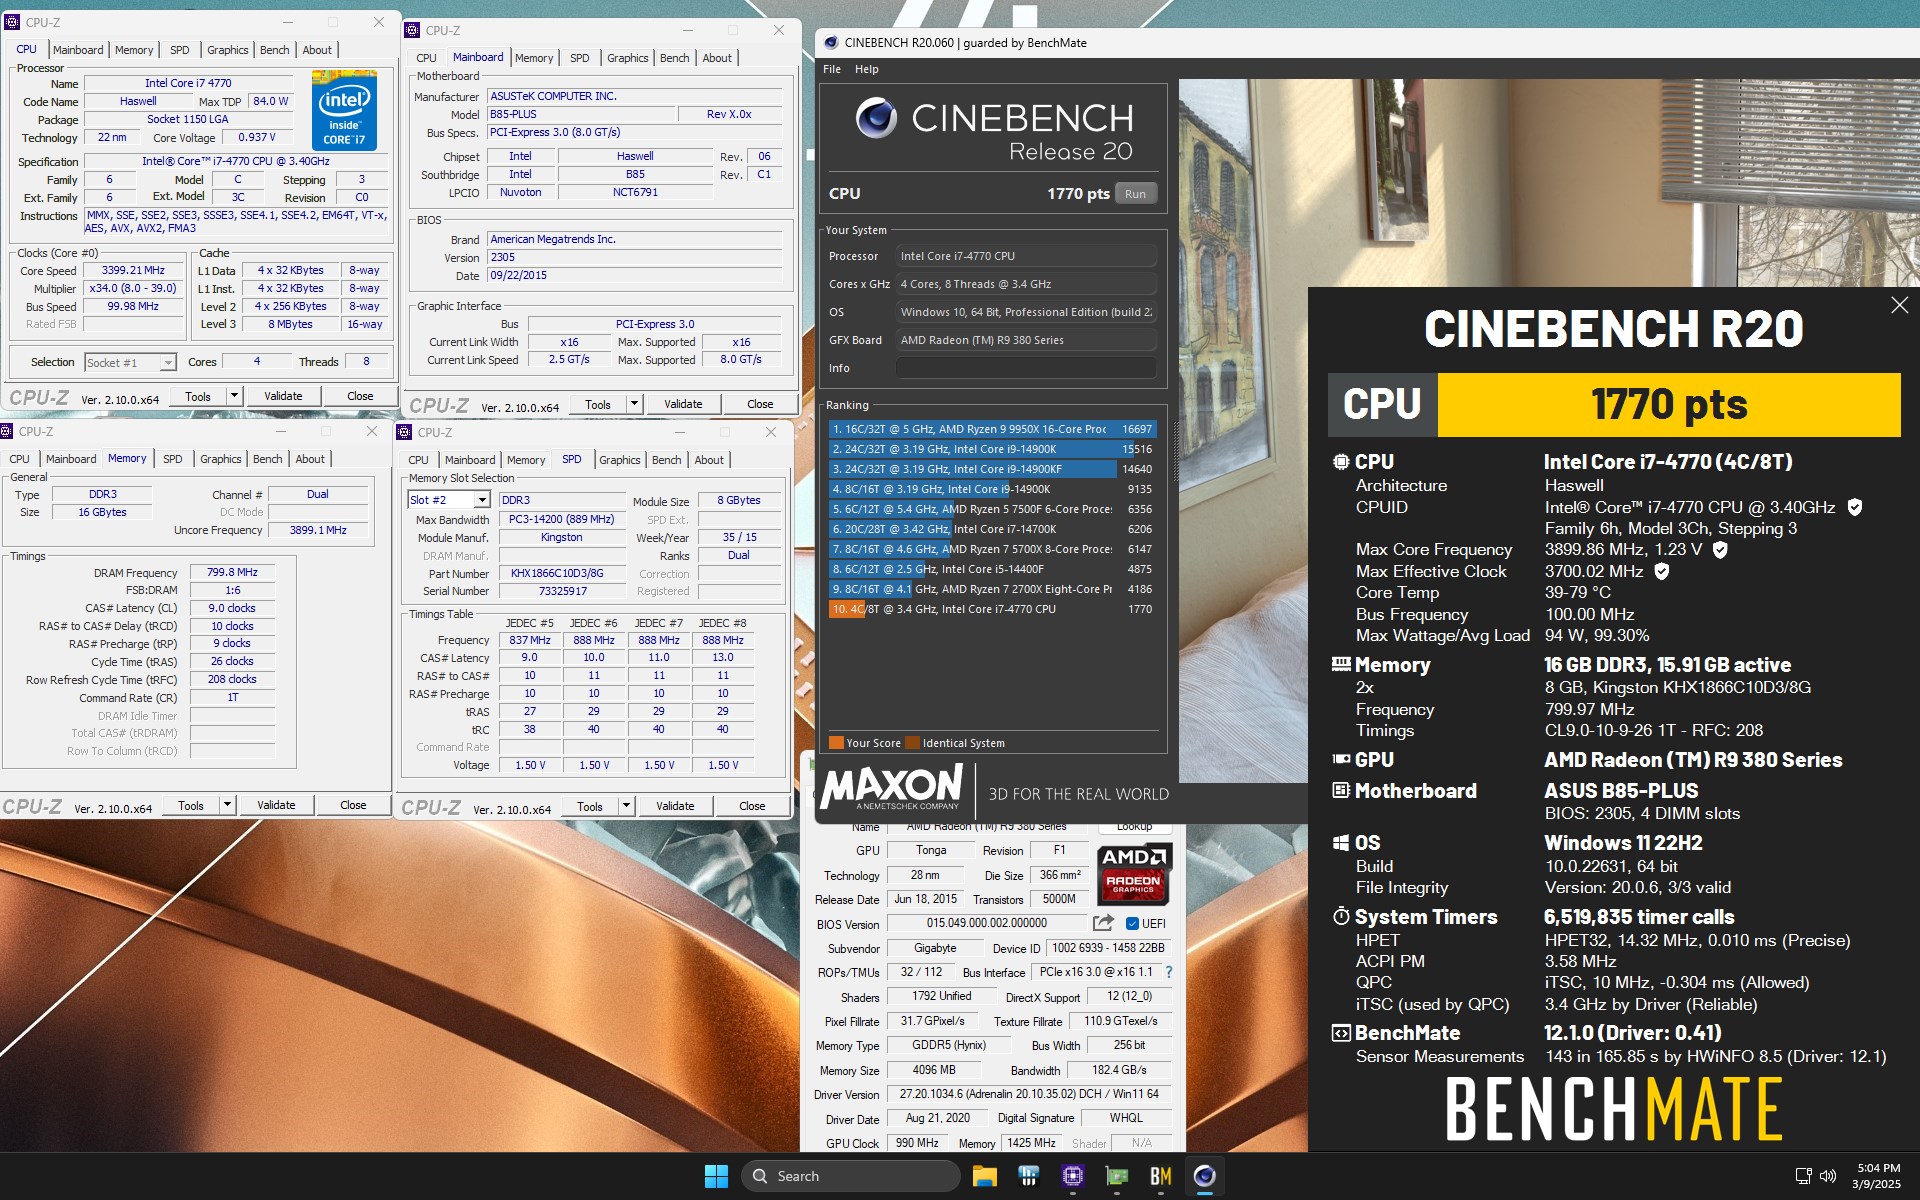Run the Cinebench CPU test

1135,194
